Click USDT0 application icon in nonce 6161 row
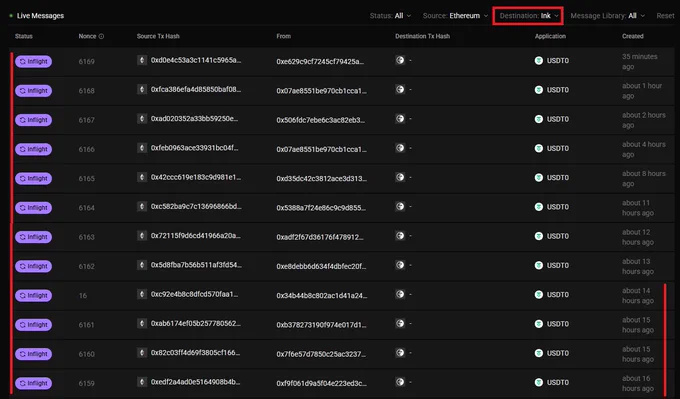 point(539,324)
